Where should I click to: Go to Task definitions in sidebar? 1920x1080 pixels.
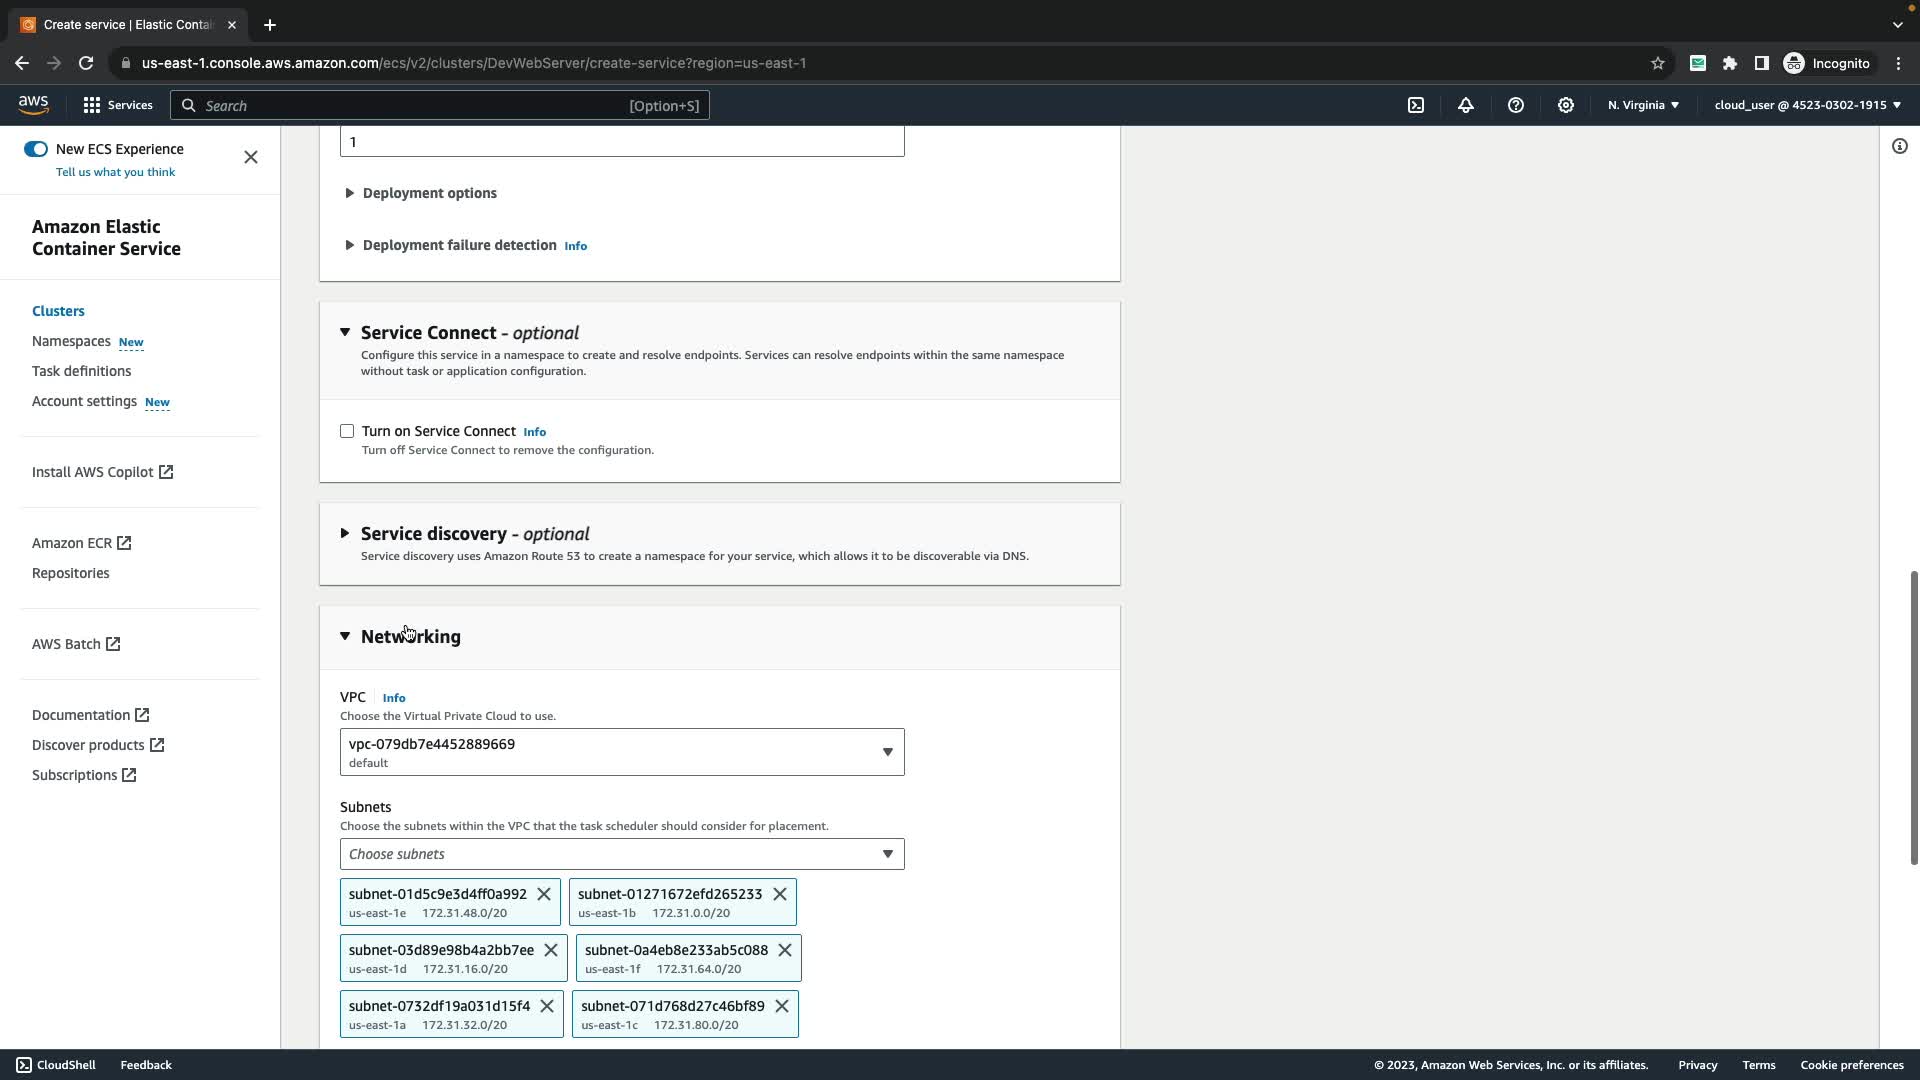[x=81, y=371]
